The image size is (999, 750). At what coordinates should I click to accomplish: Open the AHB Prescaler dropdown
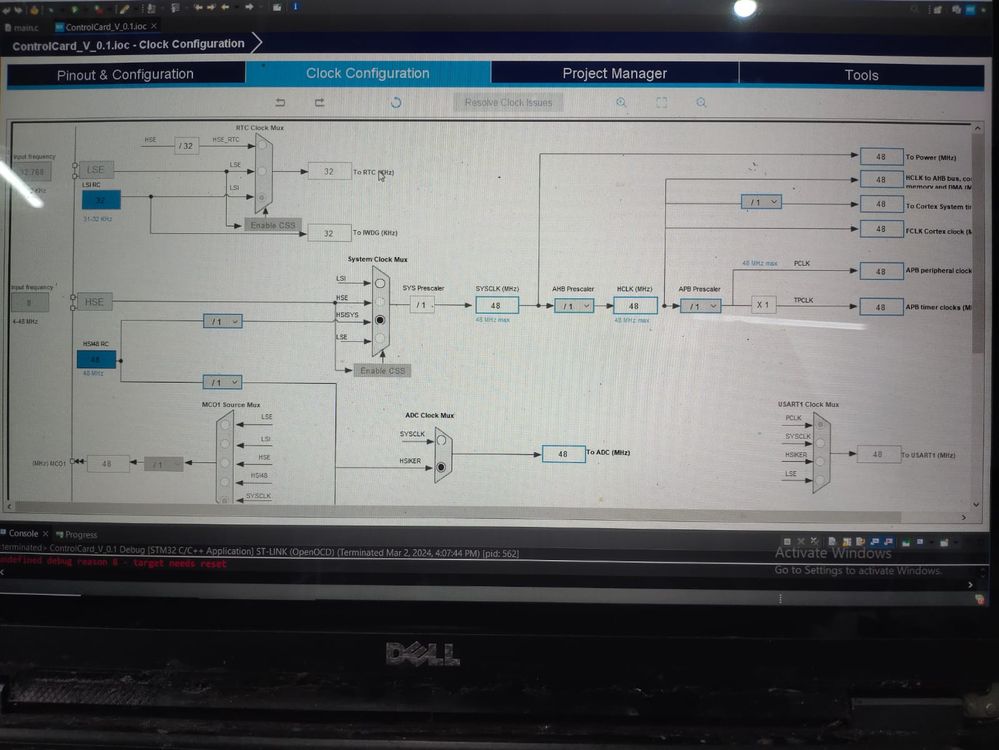(574, 306)
